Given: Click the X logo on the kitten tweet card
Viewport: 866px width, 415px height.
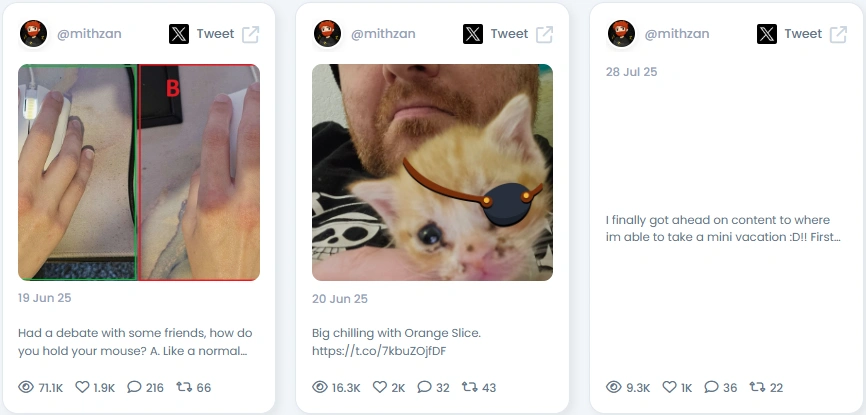Looking at the screenshot, I should coord(473,34).
